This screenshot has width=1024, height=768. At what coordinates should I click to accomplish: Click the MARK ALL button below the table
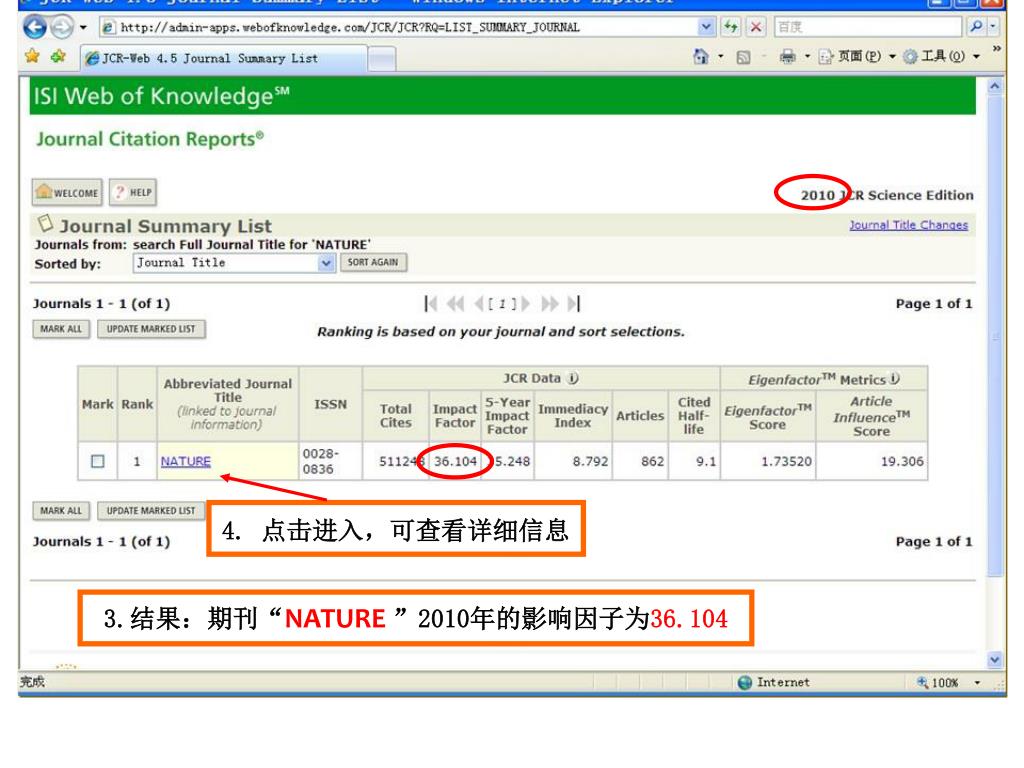tap(61, 511)
